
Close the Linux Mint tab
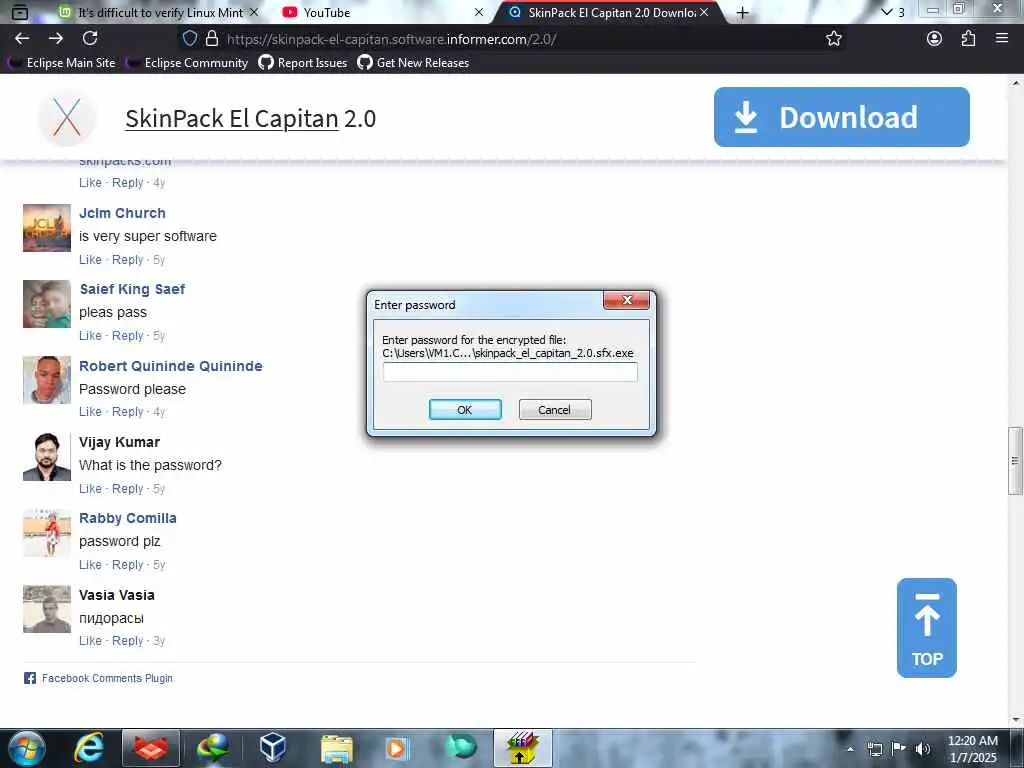[x=254, y=12]
